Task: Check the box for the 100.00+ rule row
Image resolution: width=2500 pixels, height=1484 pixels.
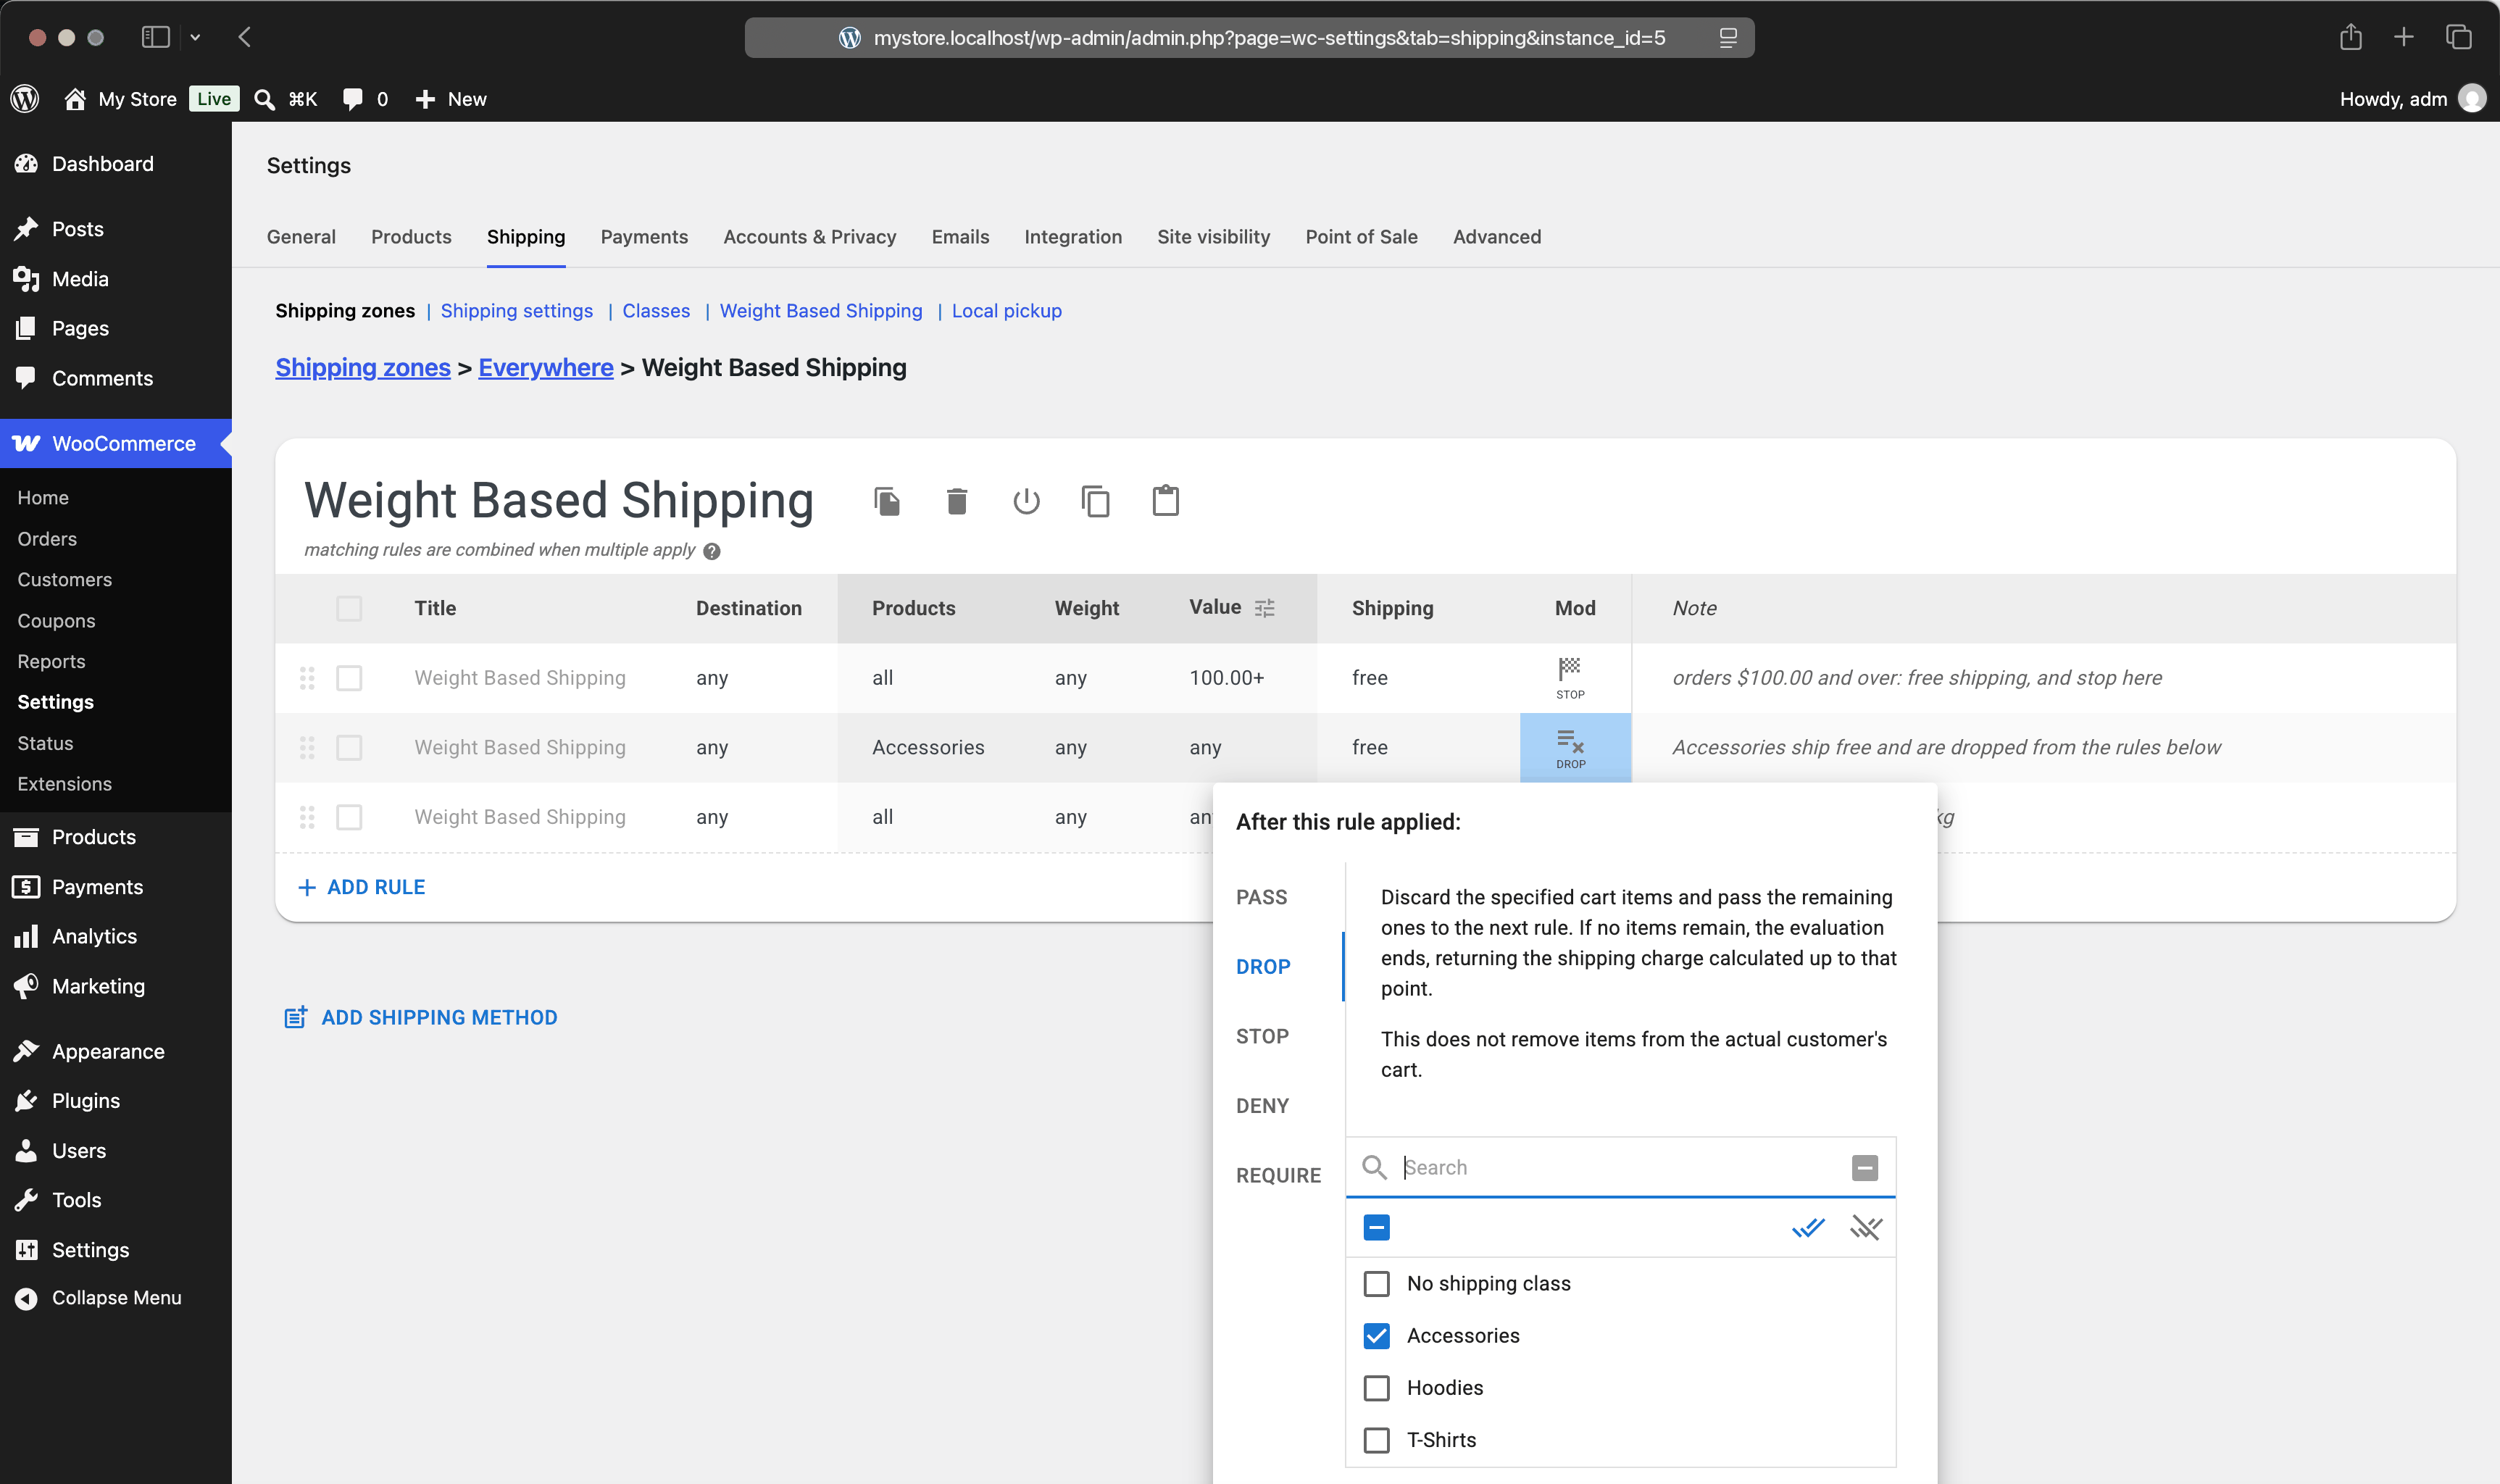Action: tap(349, 678)
